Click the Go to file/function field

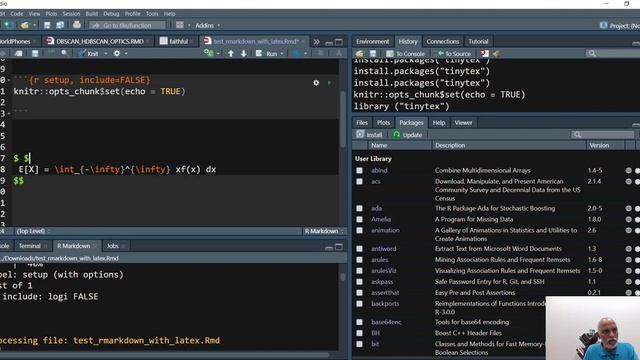click(127, 25)
